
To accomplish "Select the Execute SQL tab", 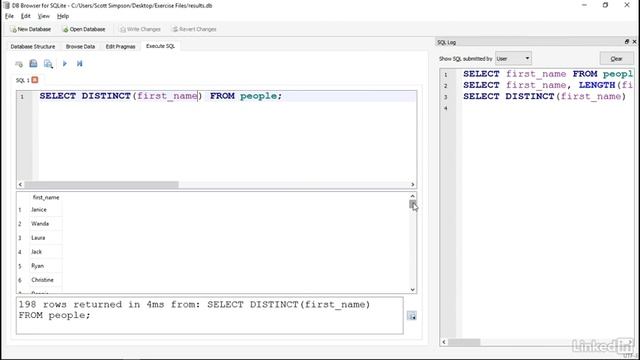I will pyautogui.click(x=160, y=46).
